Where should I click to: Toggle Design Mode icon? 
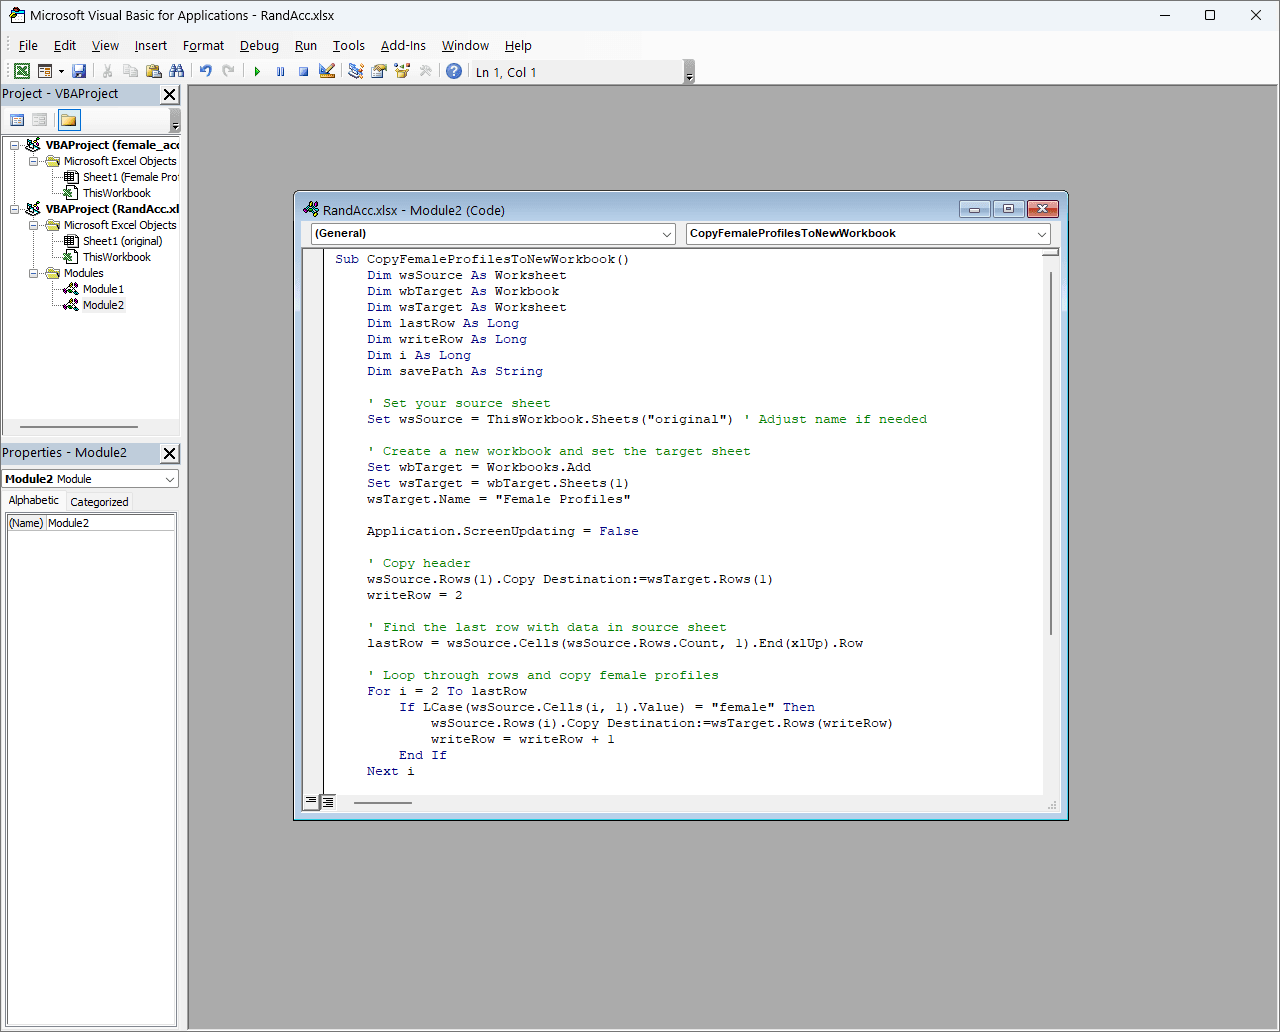327,71
